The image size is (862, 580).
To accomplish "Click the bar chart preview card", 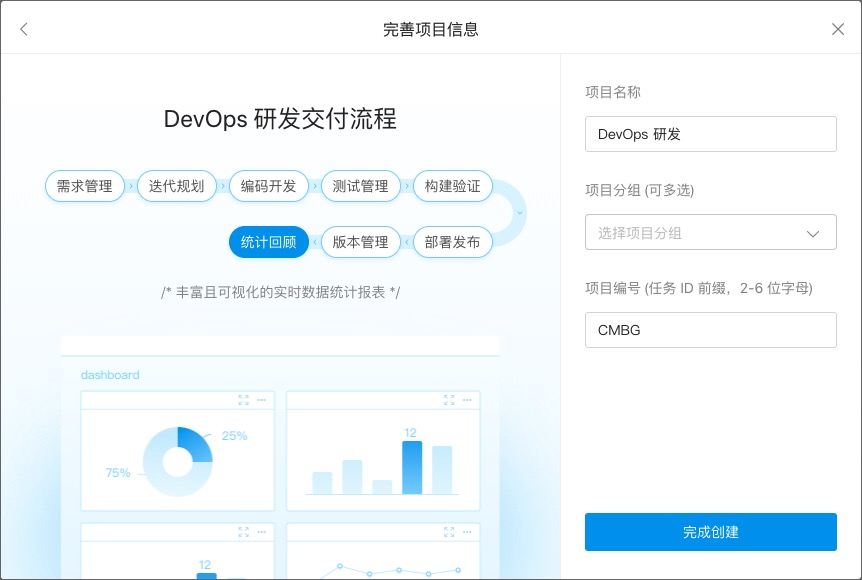I will pyautogui.click(x=383, y=451).
